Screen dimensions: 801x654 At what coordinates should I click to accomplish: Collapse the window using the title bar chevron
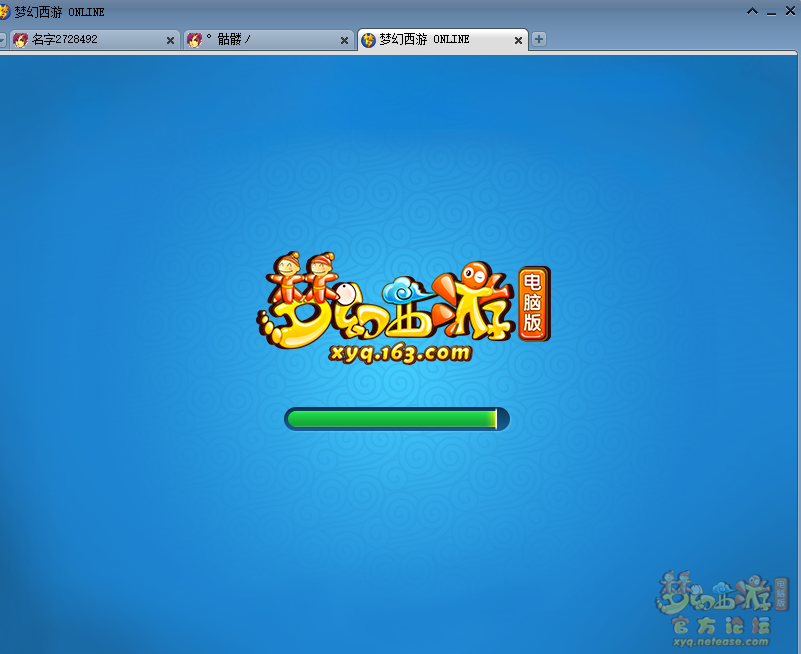[x=752, y=11]
